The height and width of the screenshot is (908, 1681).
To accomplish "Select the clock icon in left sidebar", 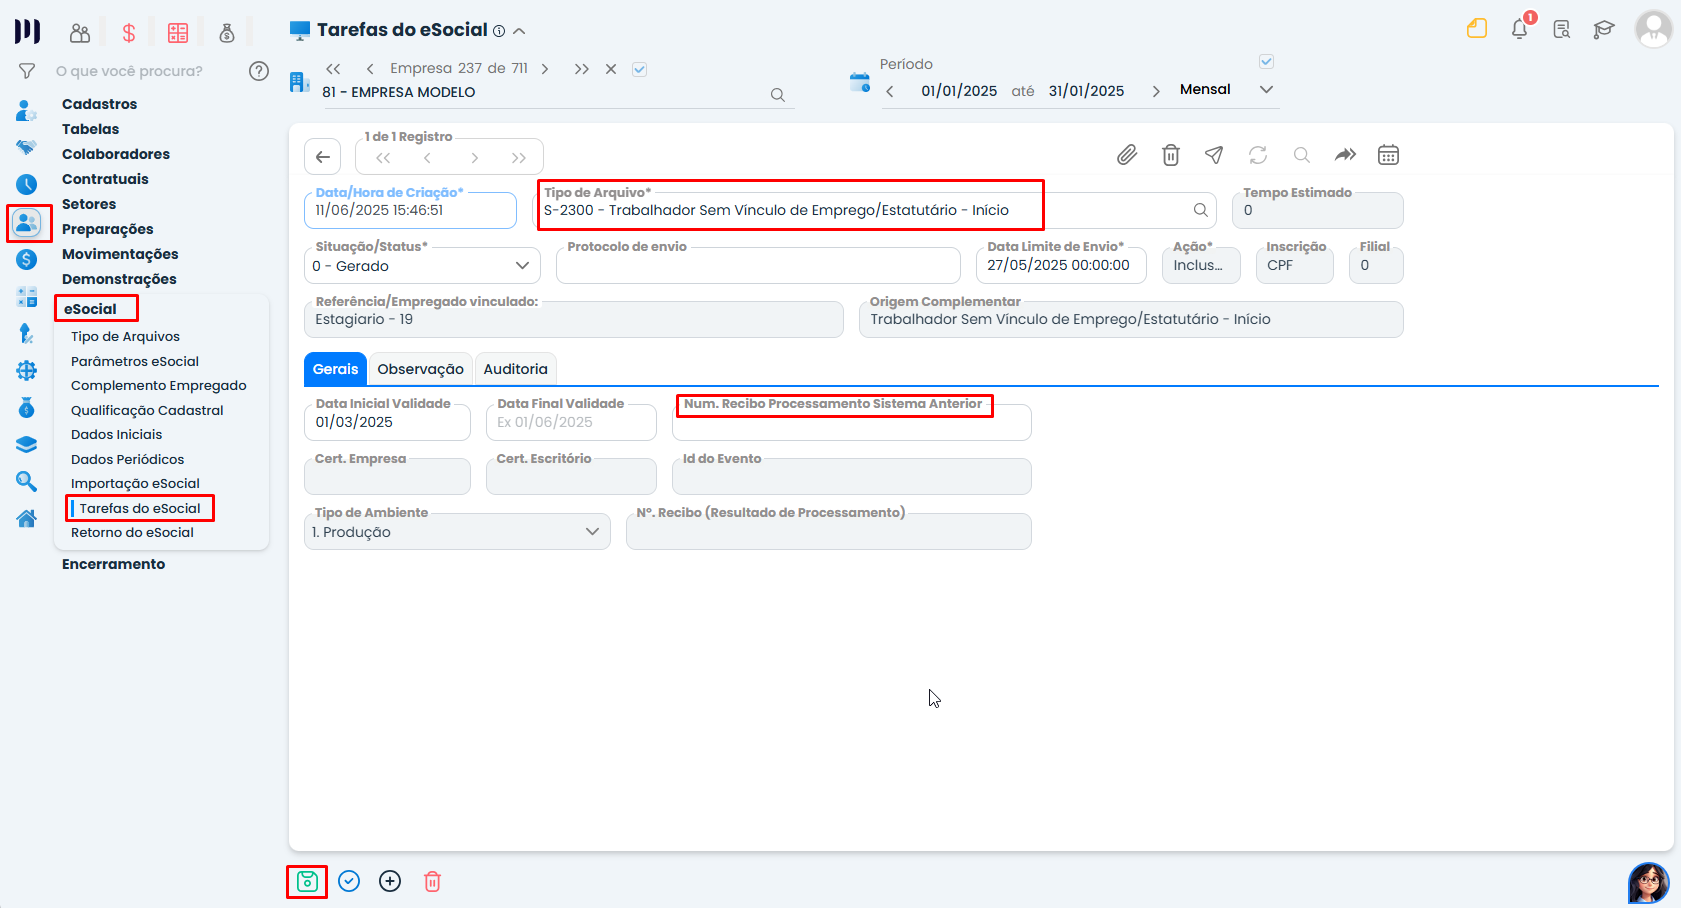I will 27,184.
